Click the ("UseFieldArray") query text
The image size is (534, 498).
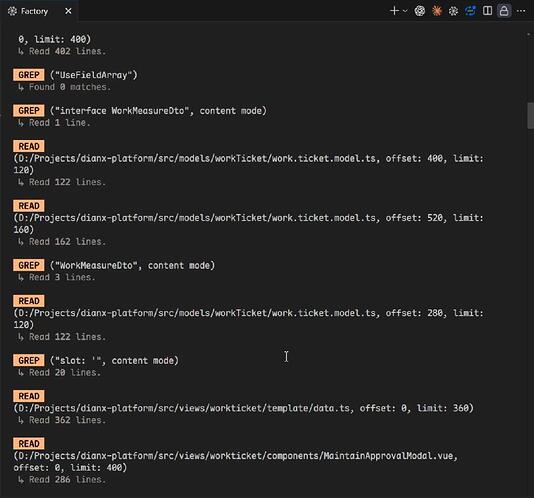pos(94,75)
